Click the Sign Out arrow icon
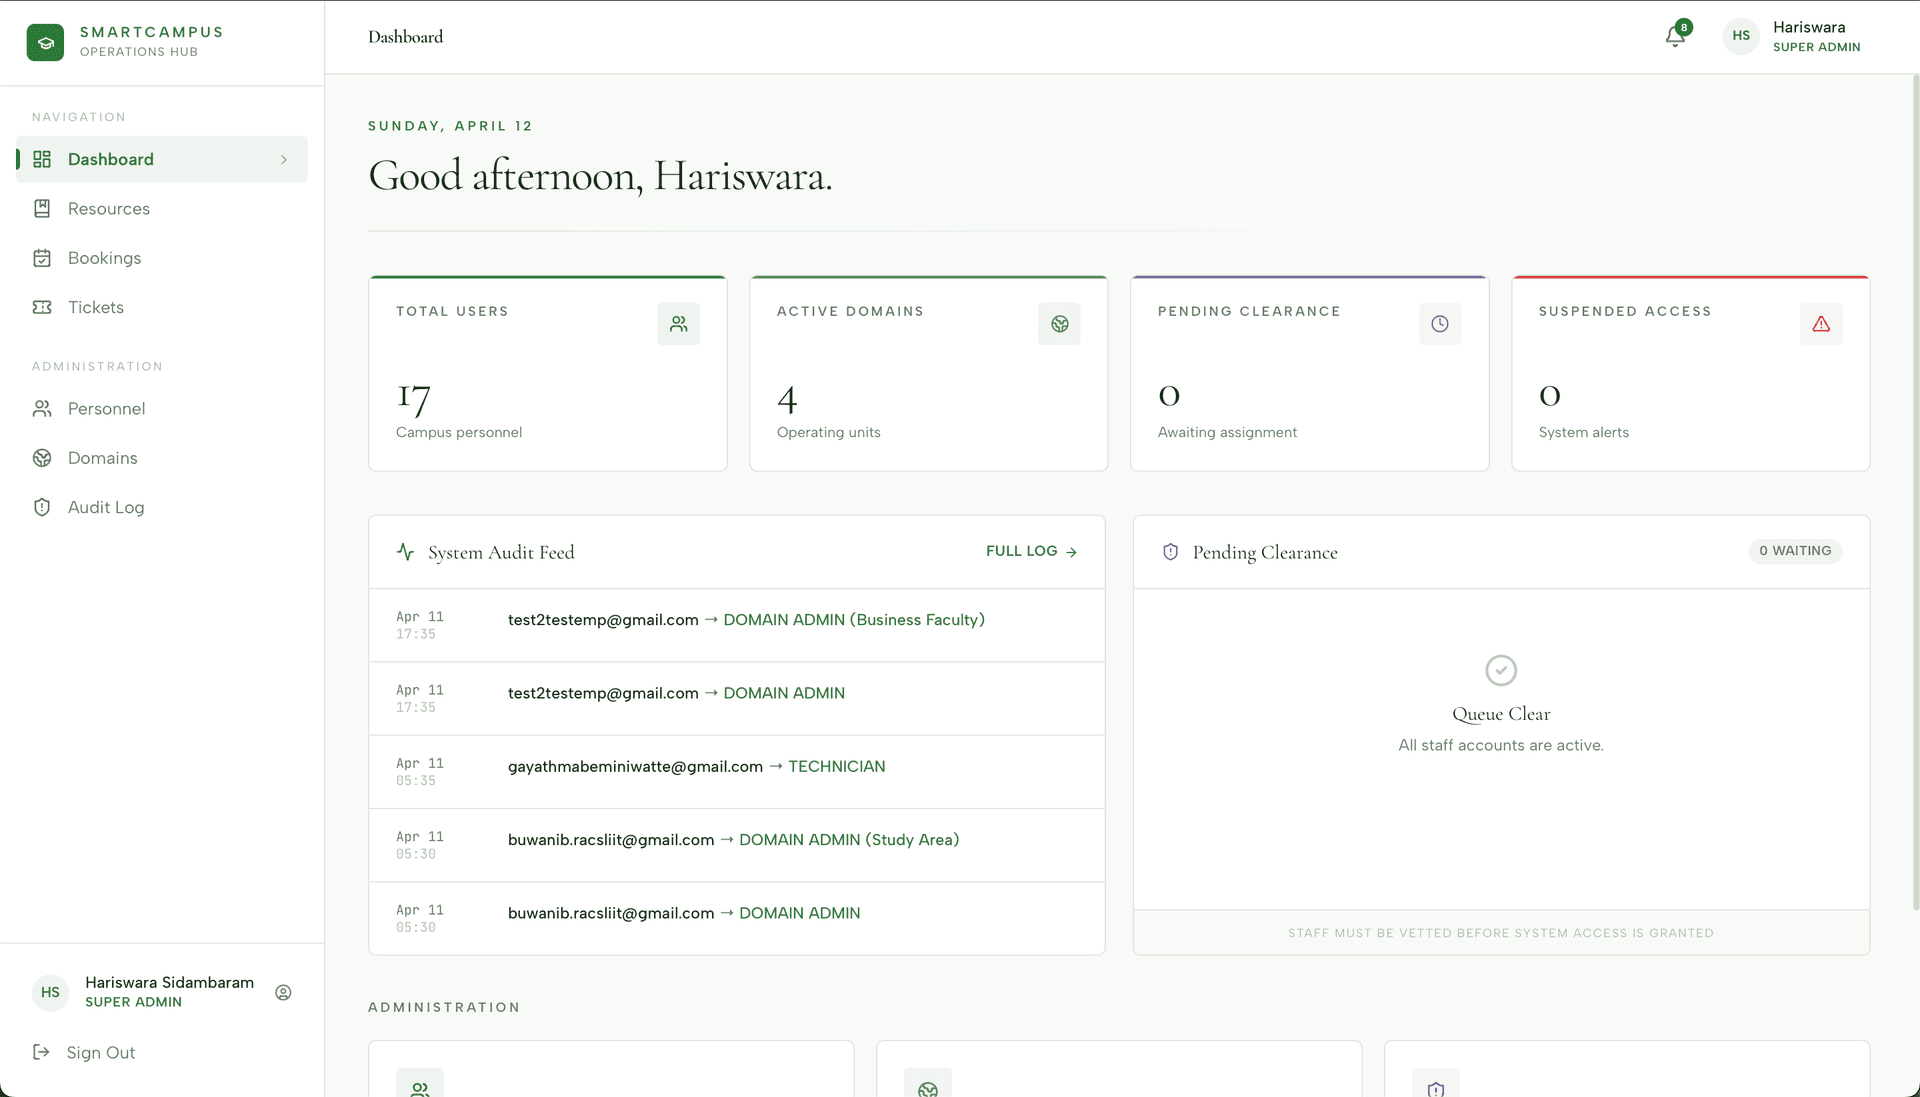This screenshot has height=1097, width=1920. point(41,1052)
